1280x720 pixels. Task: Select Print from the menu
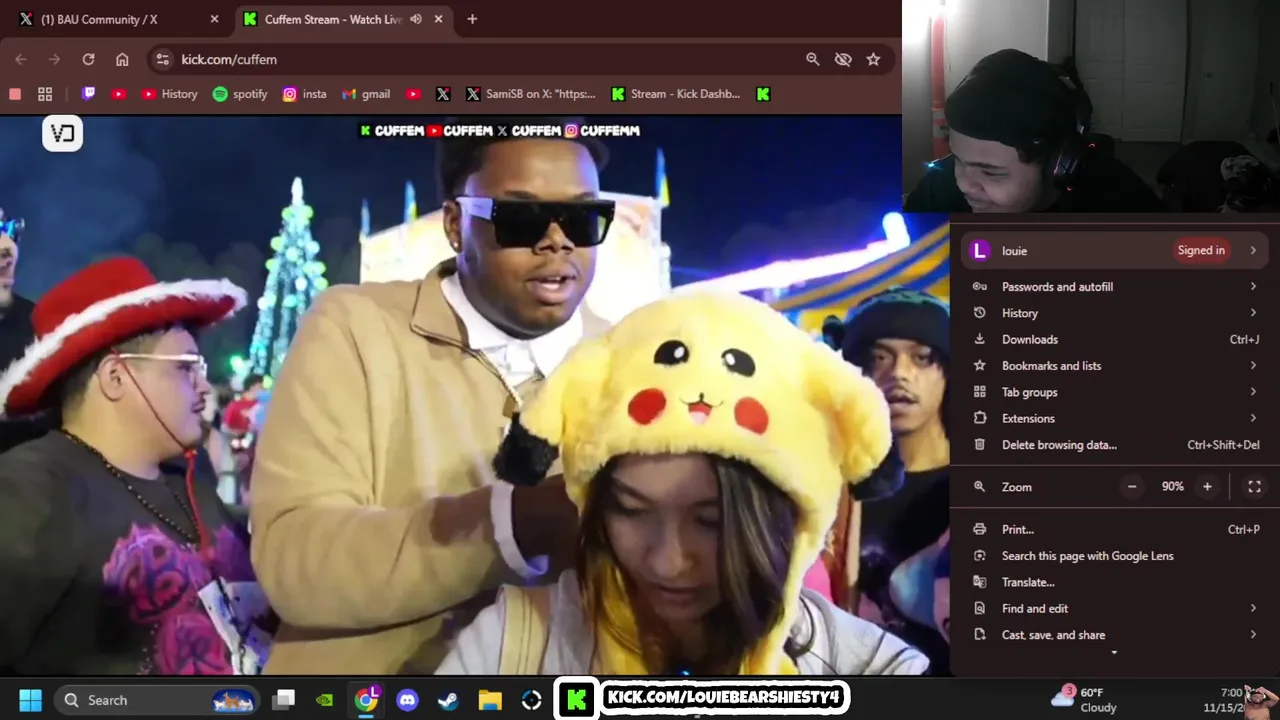[x=1114, y=529]
